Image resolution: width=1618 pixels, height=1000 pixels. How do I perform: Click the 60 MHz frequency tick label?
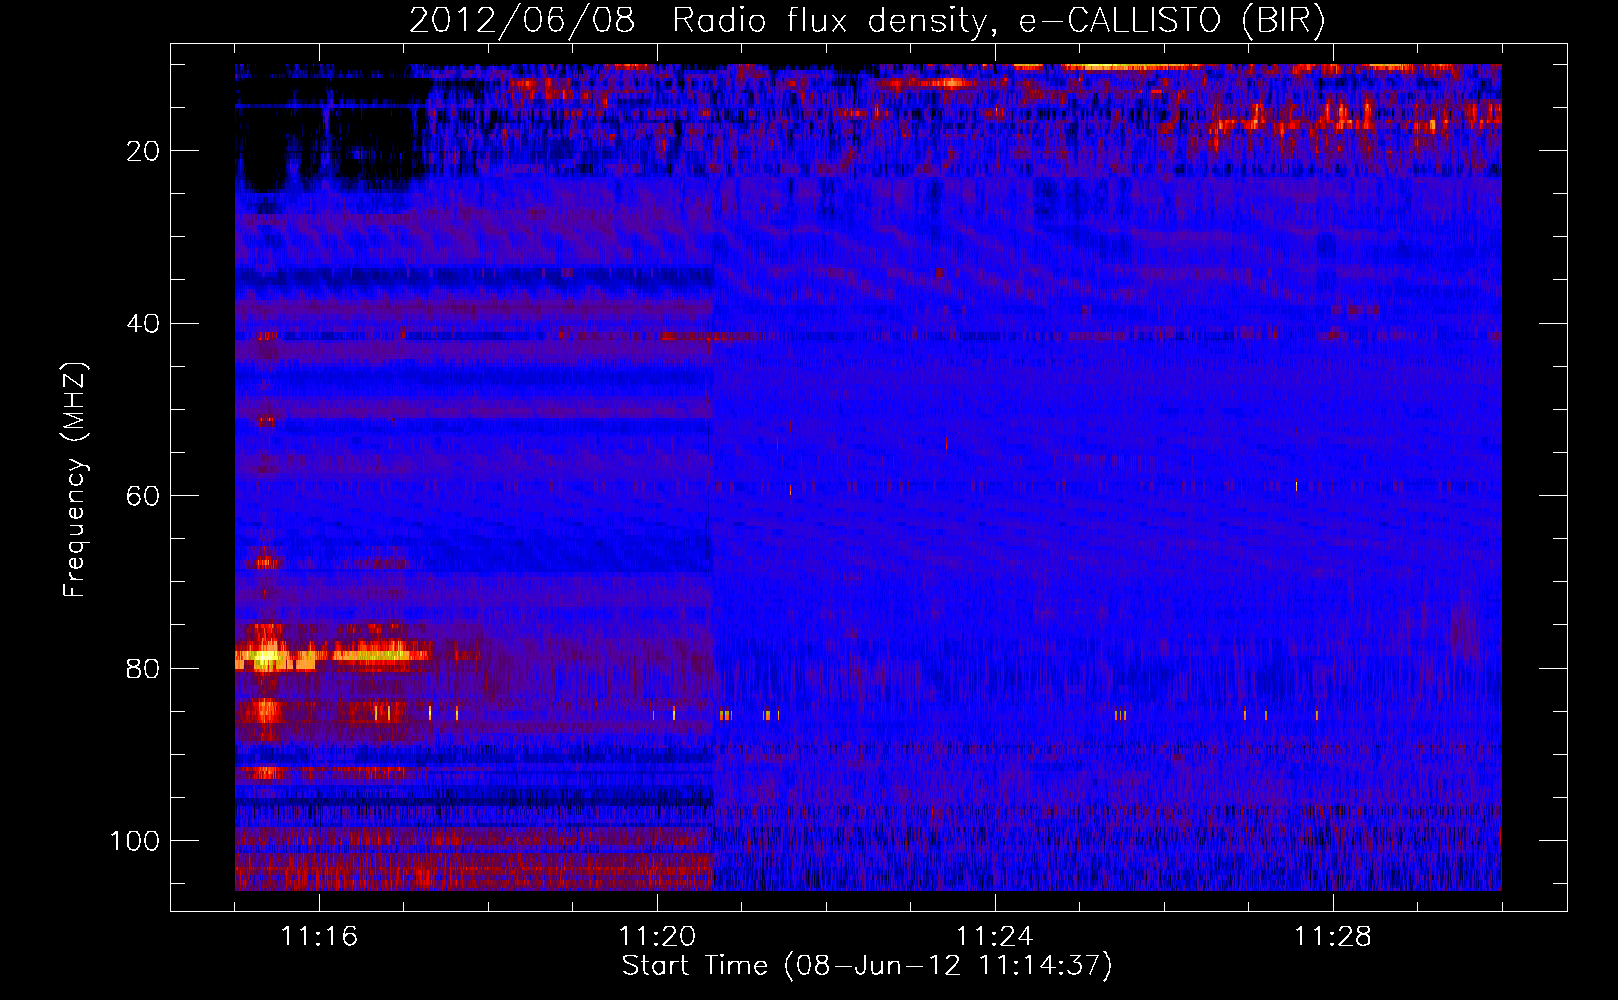143,496
